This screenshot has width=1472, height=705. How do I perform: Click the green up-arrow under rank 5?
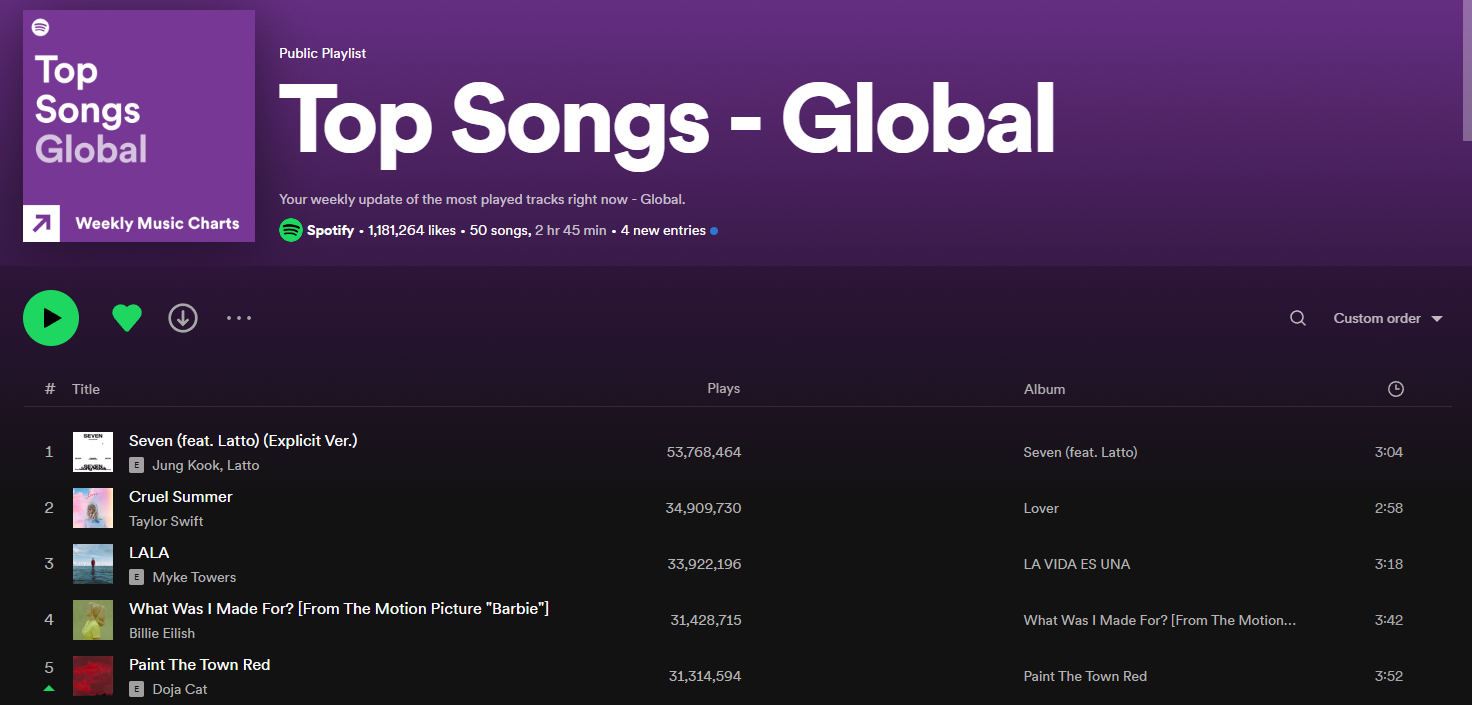[49, 688]
